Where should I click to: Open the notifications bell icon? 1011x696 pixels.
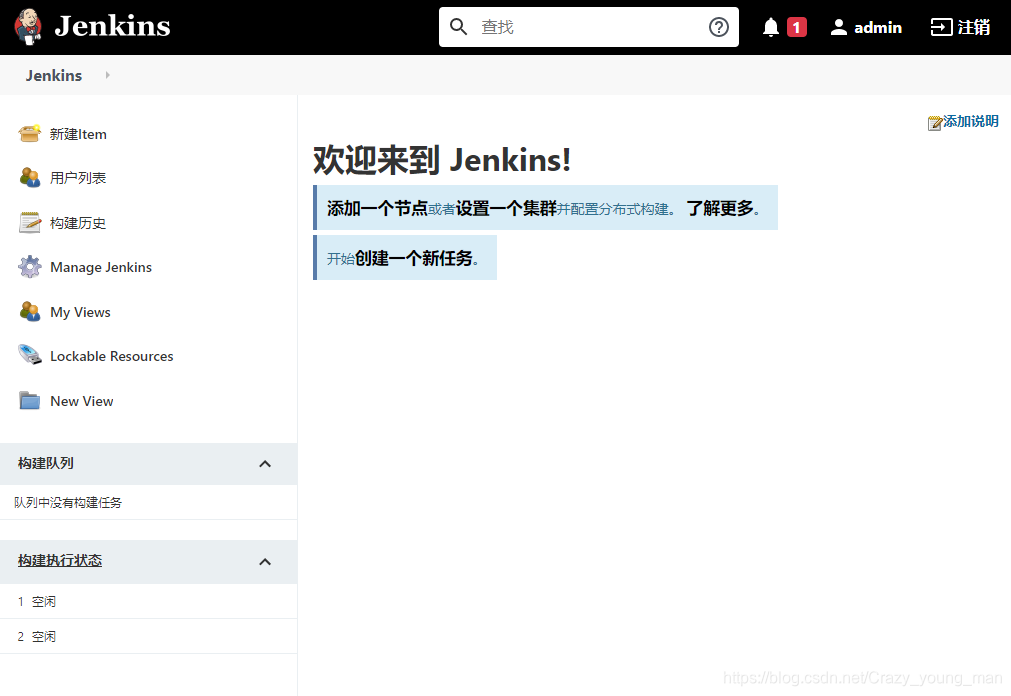771,27
